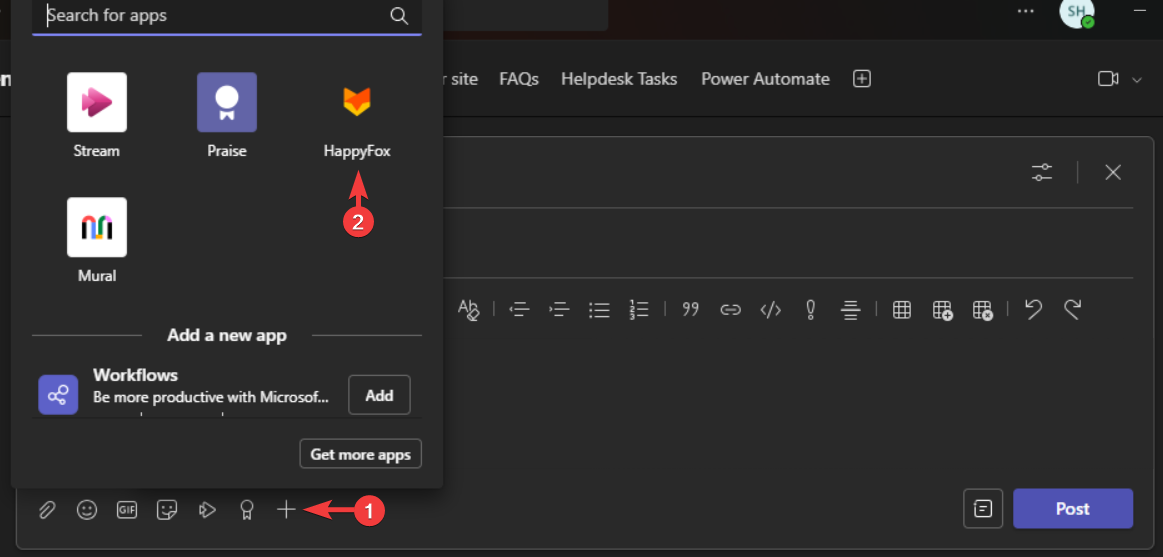Viewport: 1163px width, 557px height.
Task: Click the search magnifier icon
Action: [x=399, y=16]
